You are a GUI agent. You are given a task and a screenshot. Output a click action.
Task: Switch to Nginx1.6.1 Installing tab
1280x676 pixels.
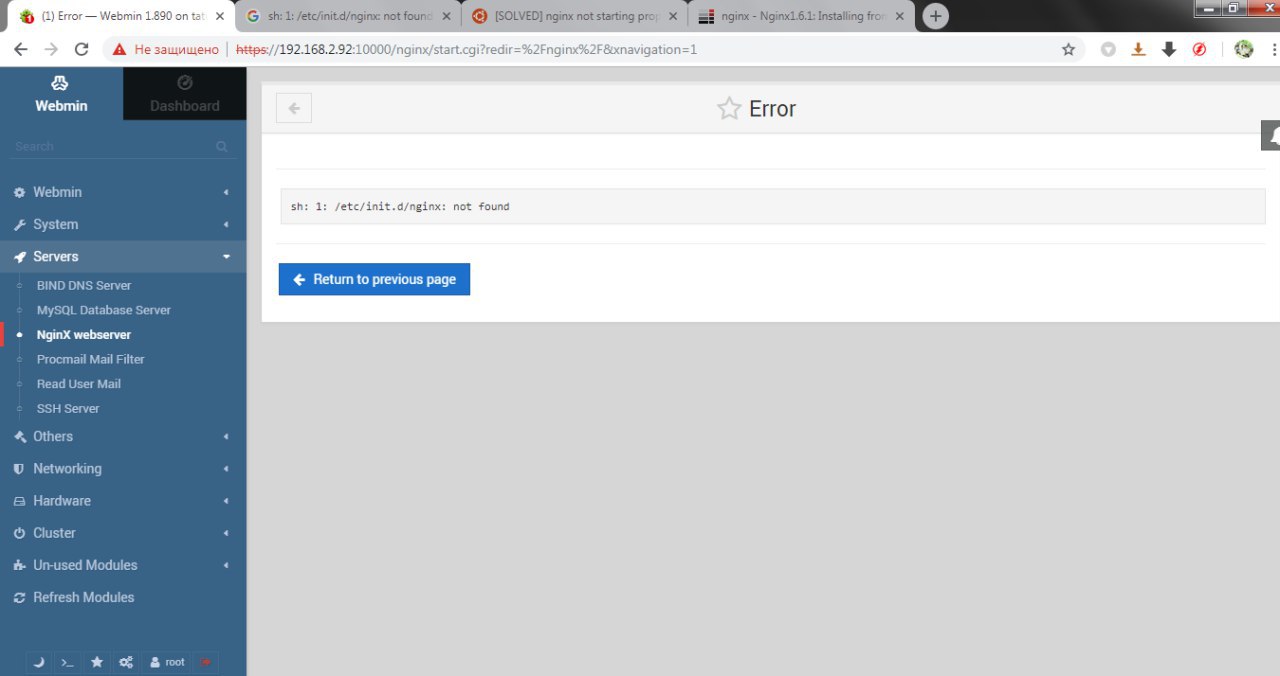click(802, 16)
